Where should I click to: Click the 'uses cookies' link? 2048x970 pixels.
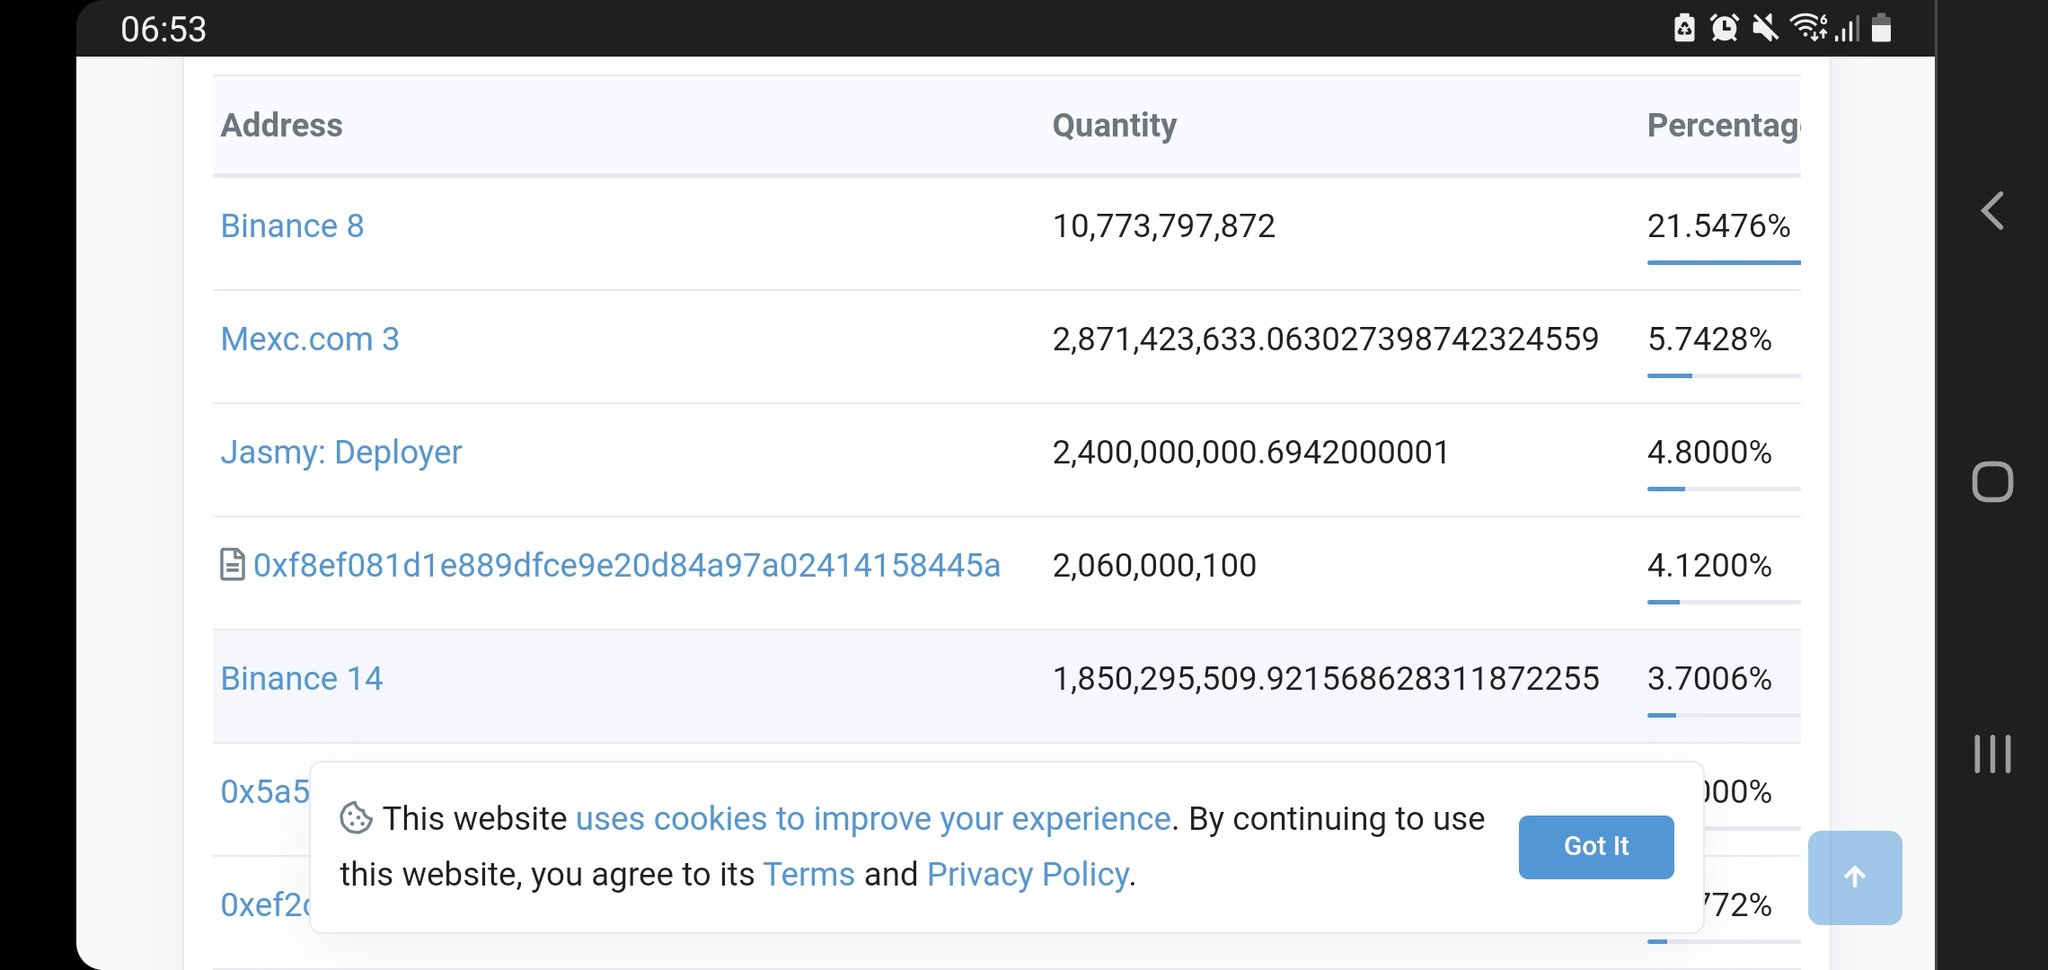tap(875, 818)
